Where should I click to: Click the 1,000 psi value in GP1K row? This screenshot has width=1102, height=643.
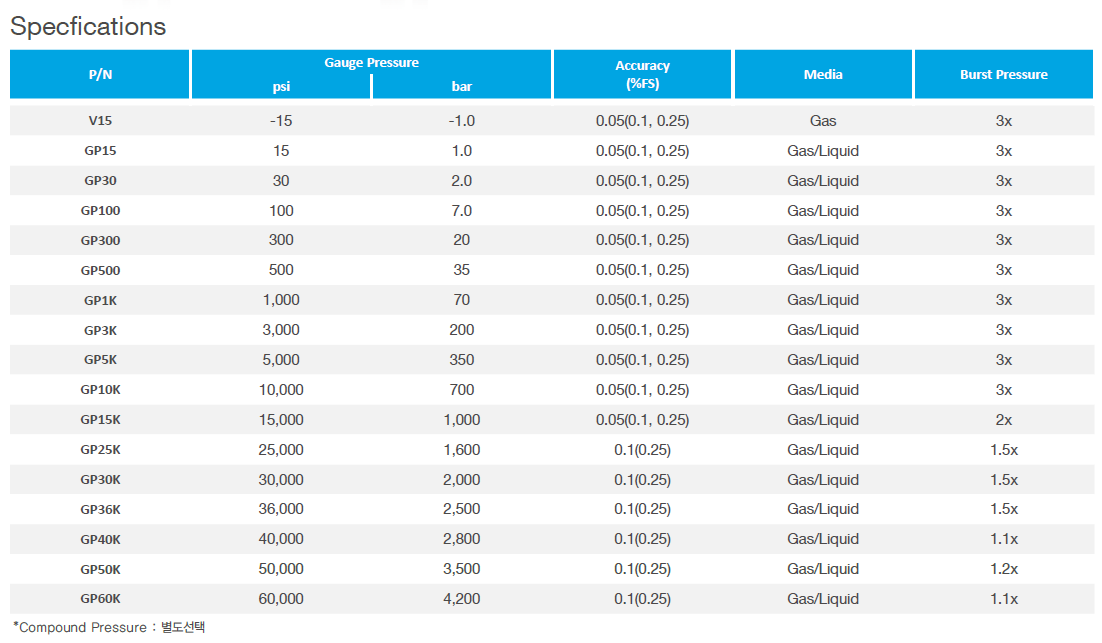pos(281,300)
